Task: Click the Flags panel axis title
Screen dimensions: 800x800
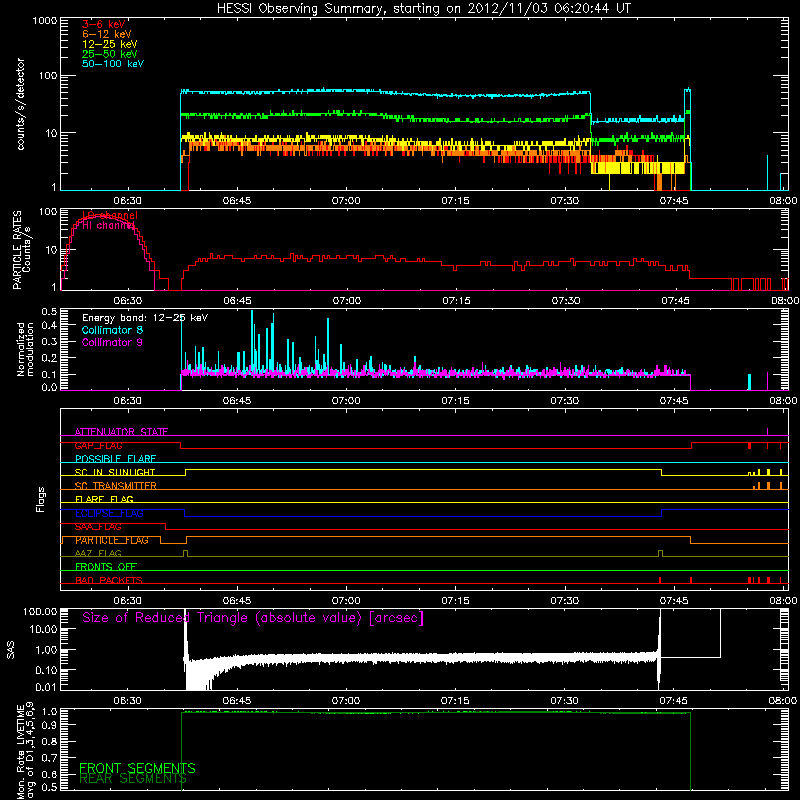Action: [41, 499]
